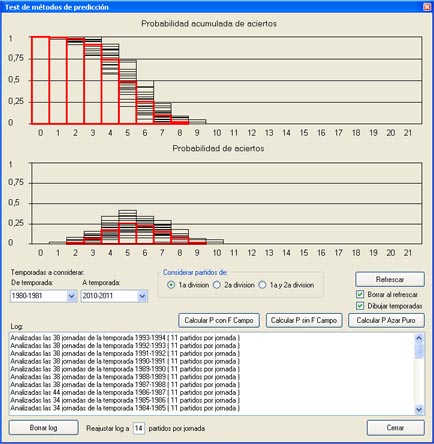Uncheck the 'Dibujar temporadas' checkbox
The width and height of the screenshot is (434, 444).
[360, 306]
